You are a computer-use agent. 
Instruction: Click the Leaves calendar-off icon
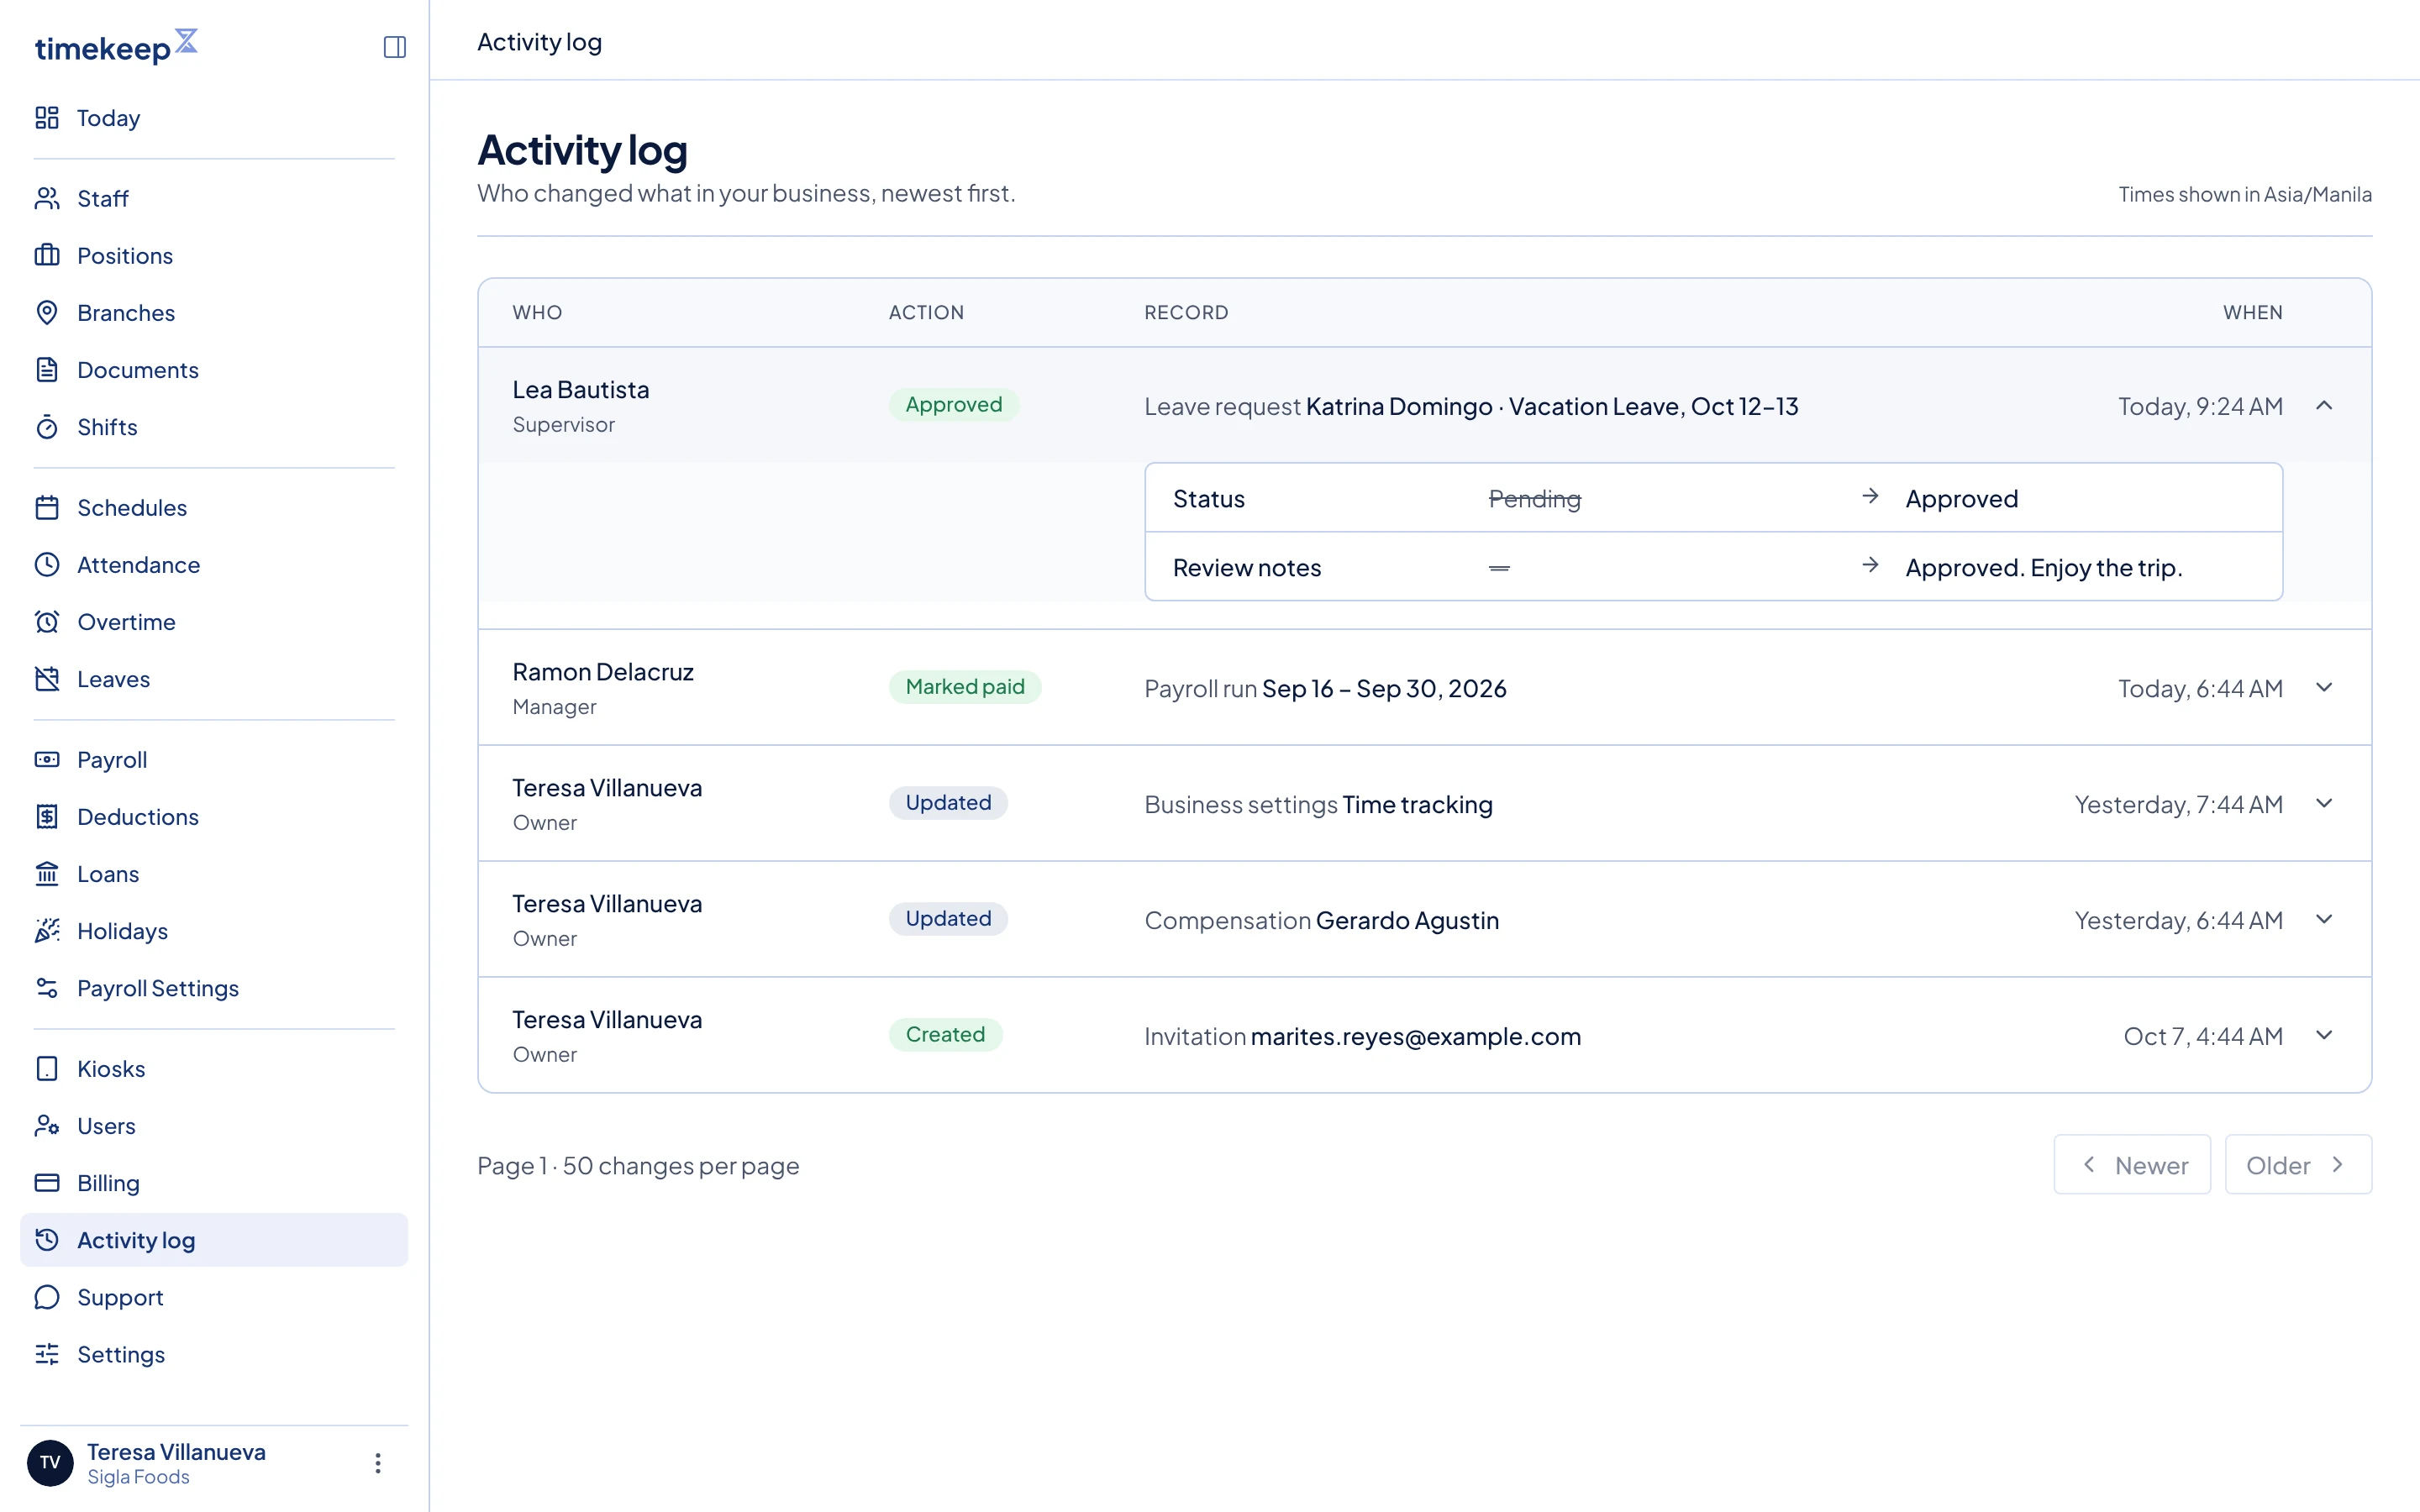click(x=47, y=678)
